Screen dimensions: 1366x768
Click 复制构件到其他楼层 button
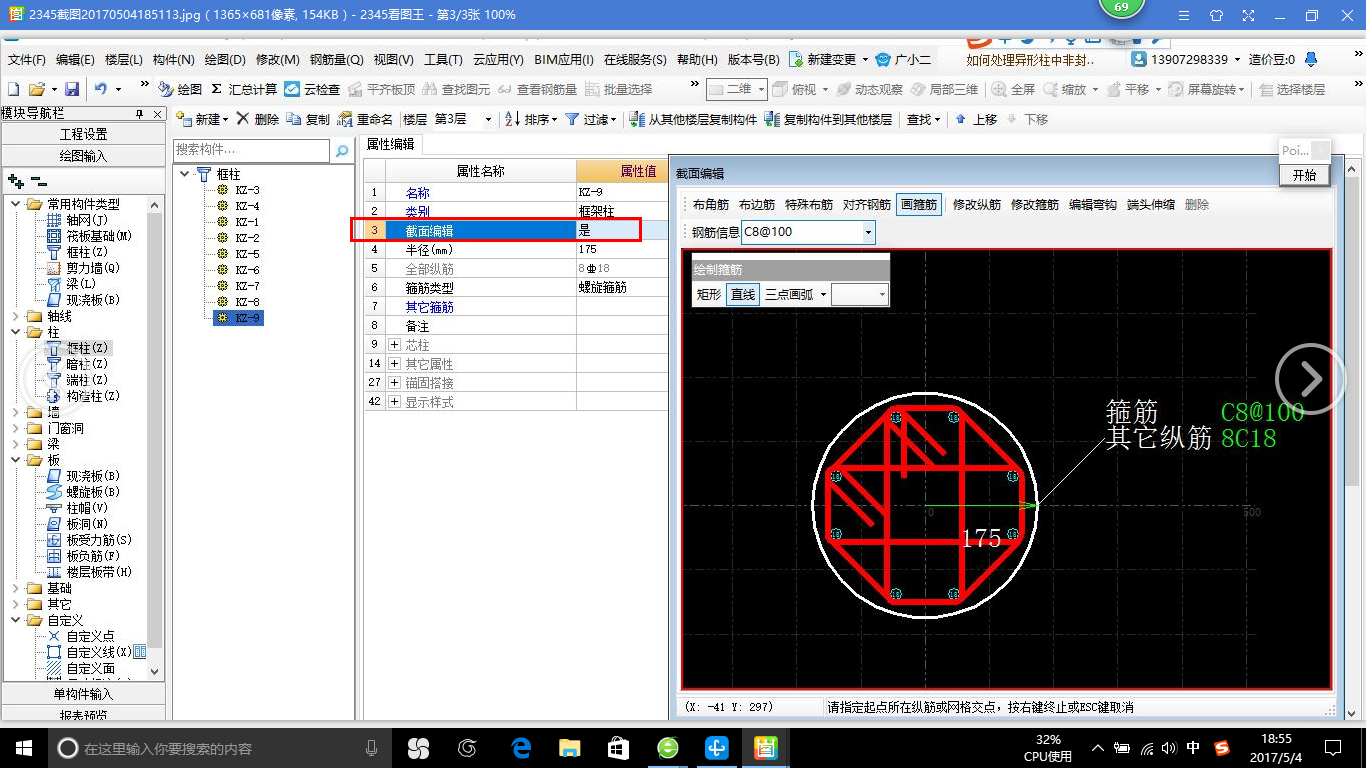(x=828, y=119)
